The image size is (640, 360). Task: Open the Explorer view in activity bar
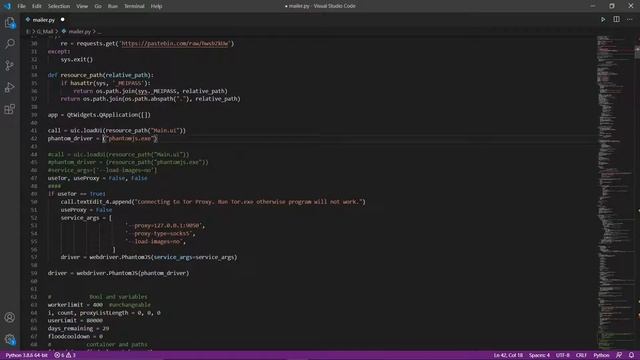coord(10,23)
